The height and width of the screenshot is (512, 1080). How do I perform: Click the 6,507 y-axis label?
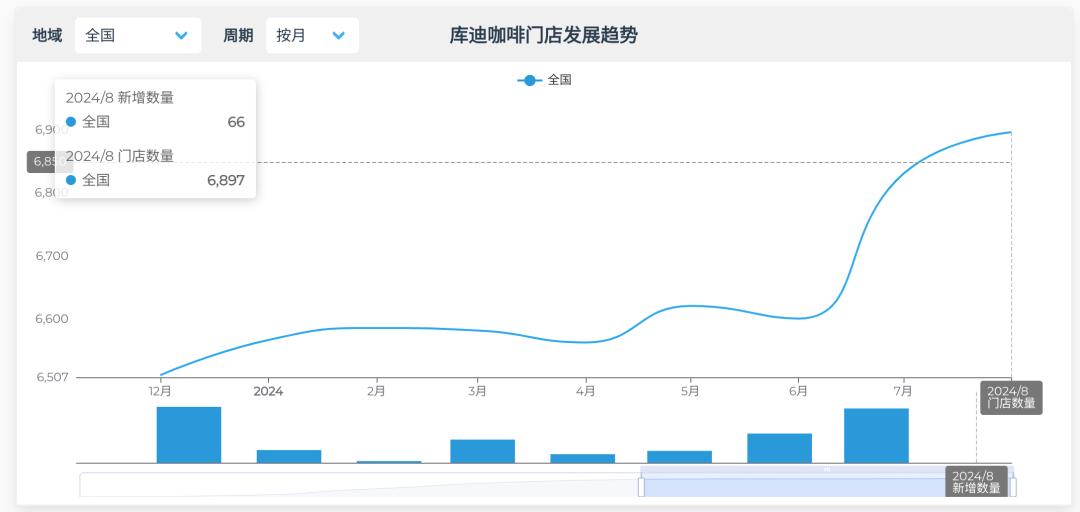tap(52, 378)
